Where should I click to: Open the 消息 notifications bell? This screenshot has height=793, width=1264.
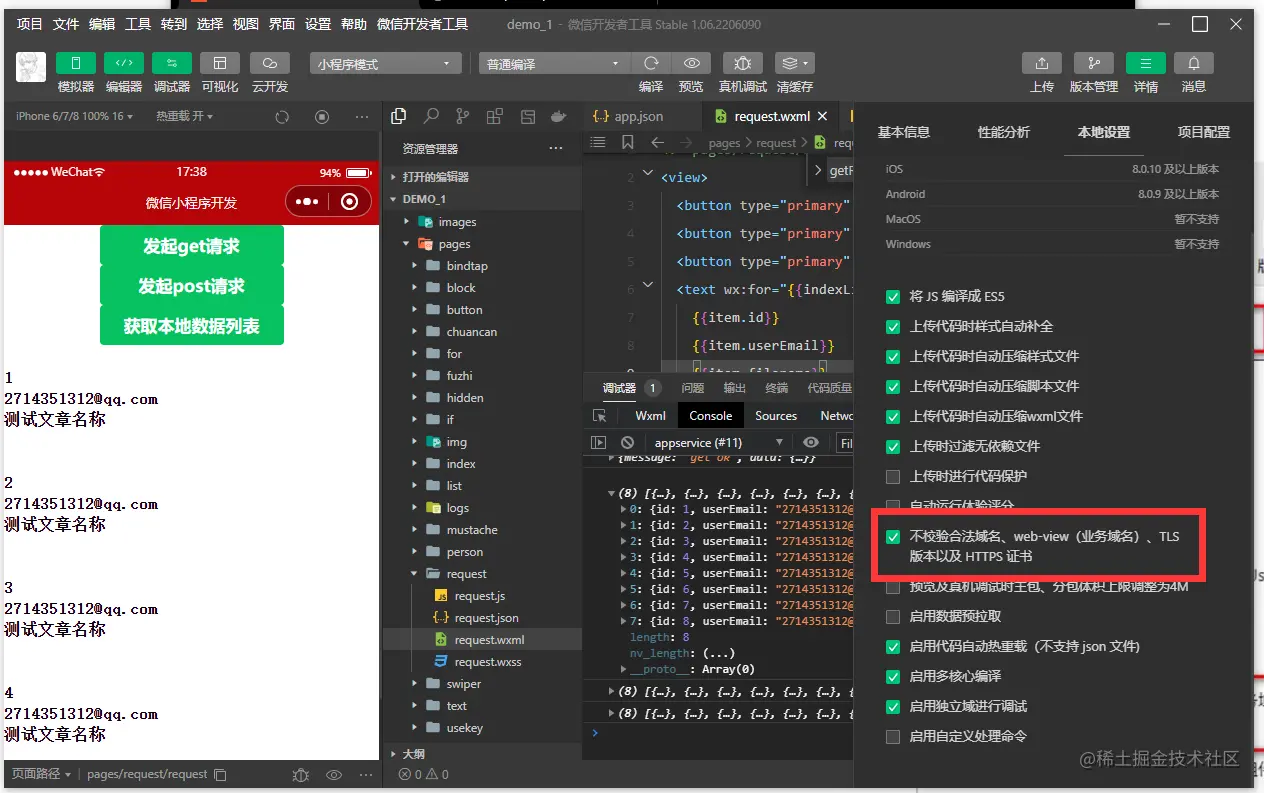[x=1194, y=63]
